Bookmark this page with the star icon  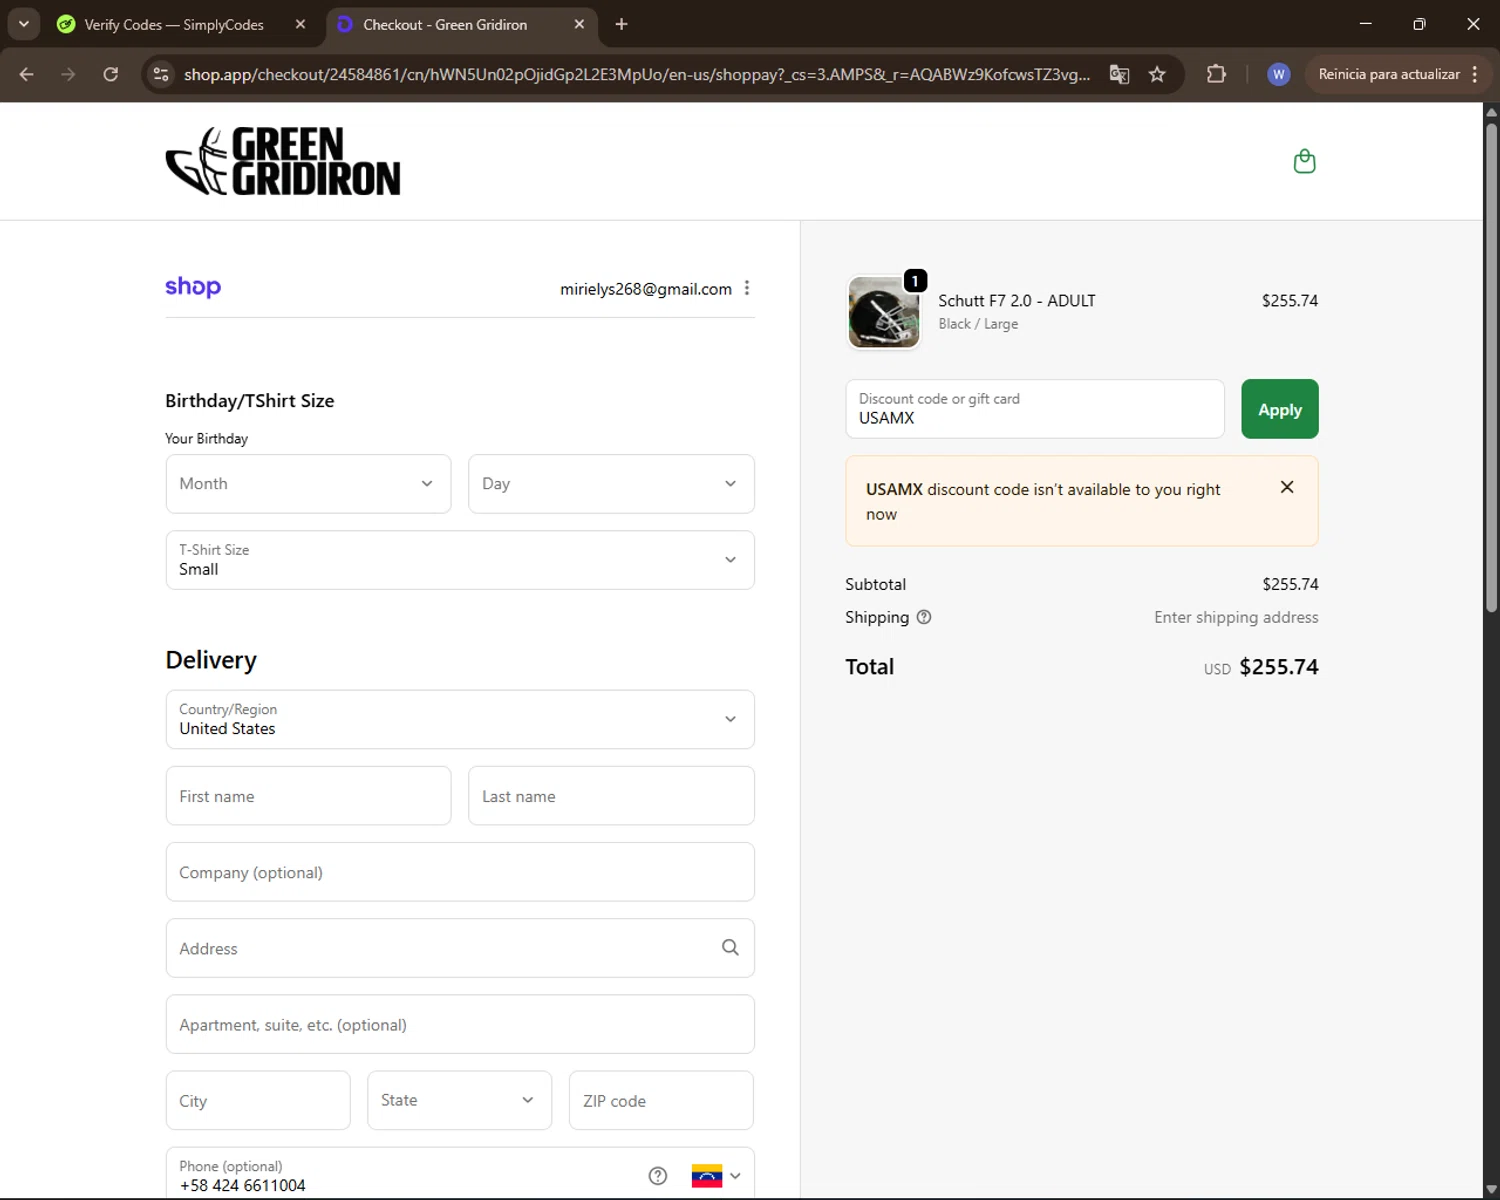[1157, 74]
